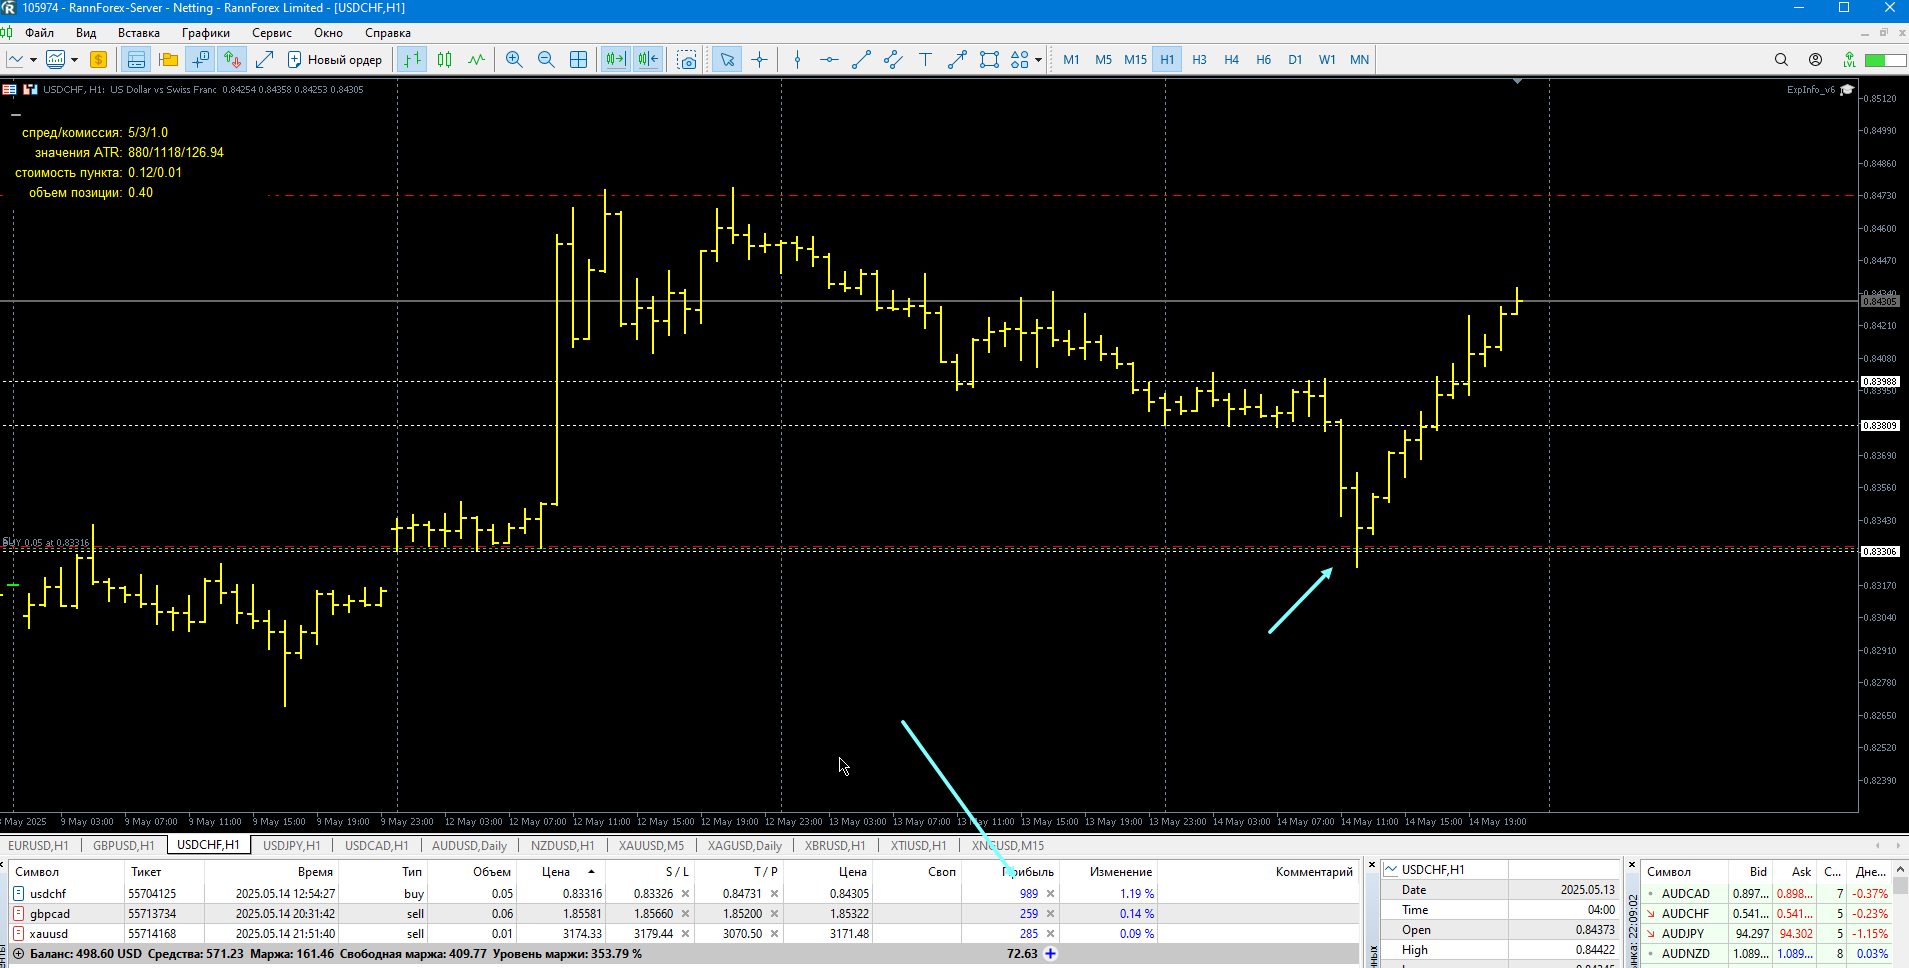1909x968 pixels.
Task: Switch to the EURUSD,H1 chart tab
Action: click(x=38, y=846)
